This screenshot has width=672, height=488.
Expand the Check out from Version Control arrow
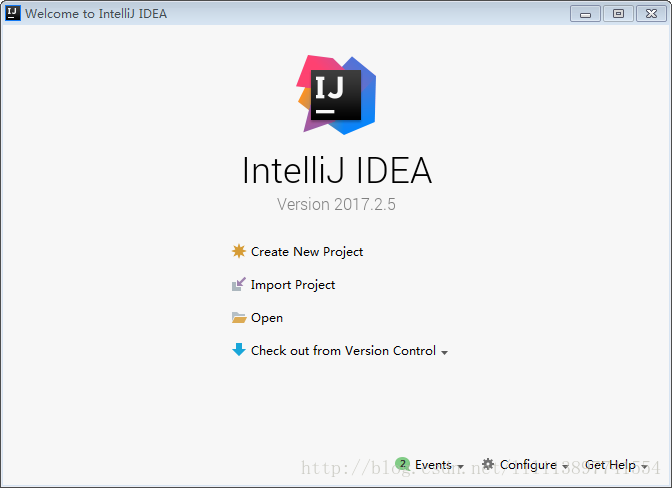point(444,353)
